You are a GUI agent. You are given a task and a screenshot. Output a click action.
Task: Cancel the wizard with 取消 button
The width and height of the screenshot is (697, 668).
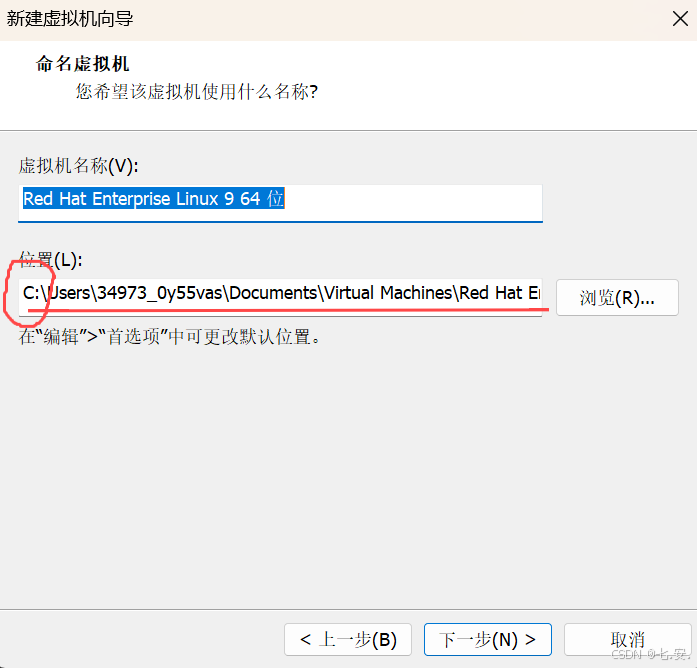coord(627,639)
